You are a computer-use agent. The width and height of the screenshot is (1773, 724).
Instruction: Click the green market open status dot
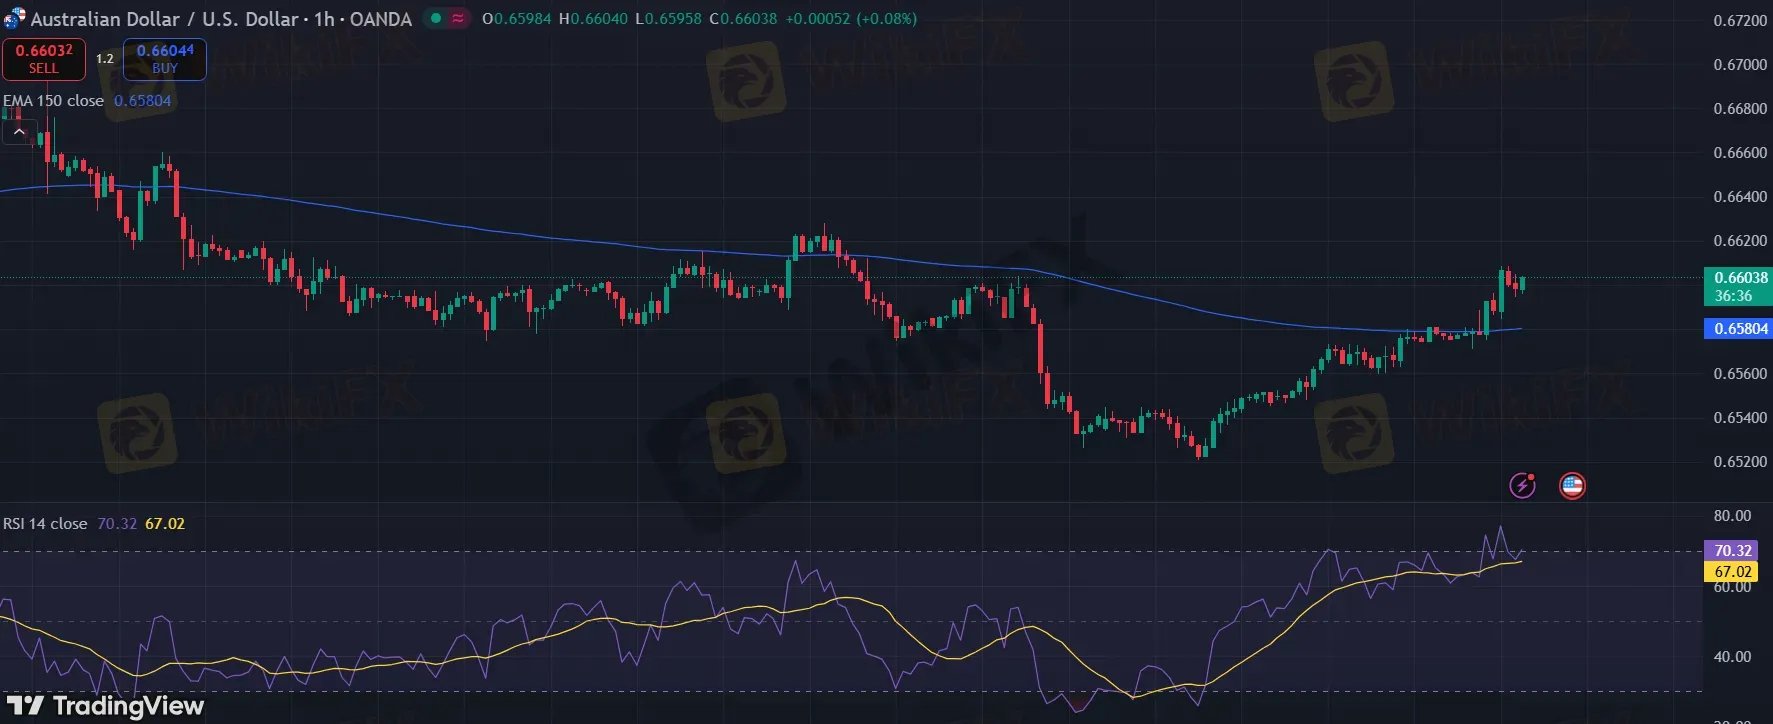pyautogui.click(x=435, y=18)
